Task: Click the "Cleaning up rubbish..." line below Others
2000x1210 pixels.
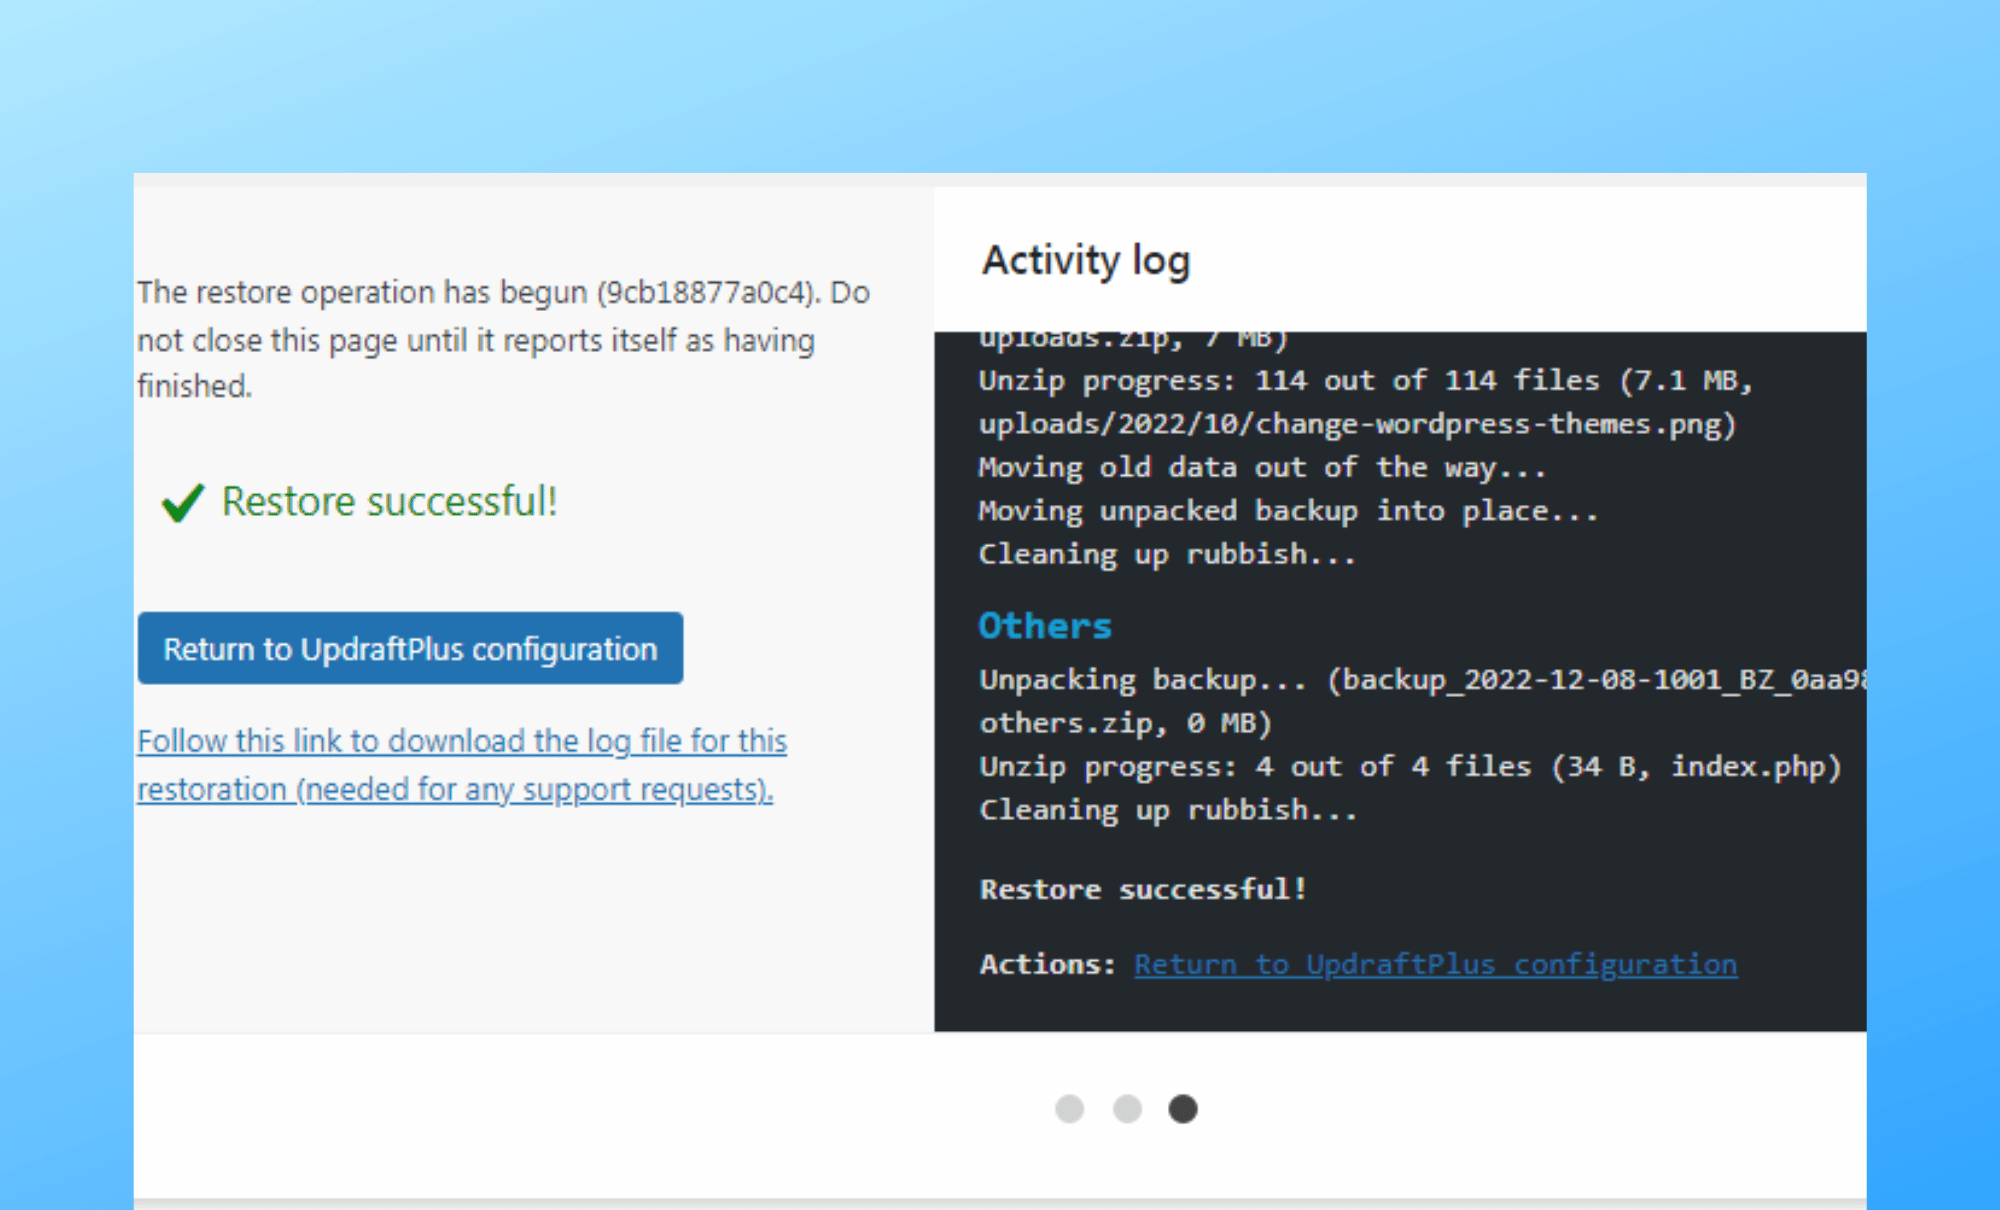Action: 1169,810
